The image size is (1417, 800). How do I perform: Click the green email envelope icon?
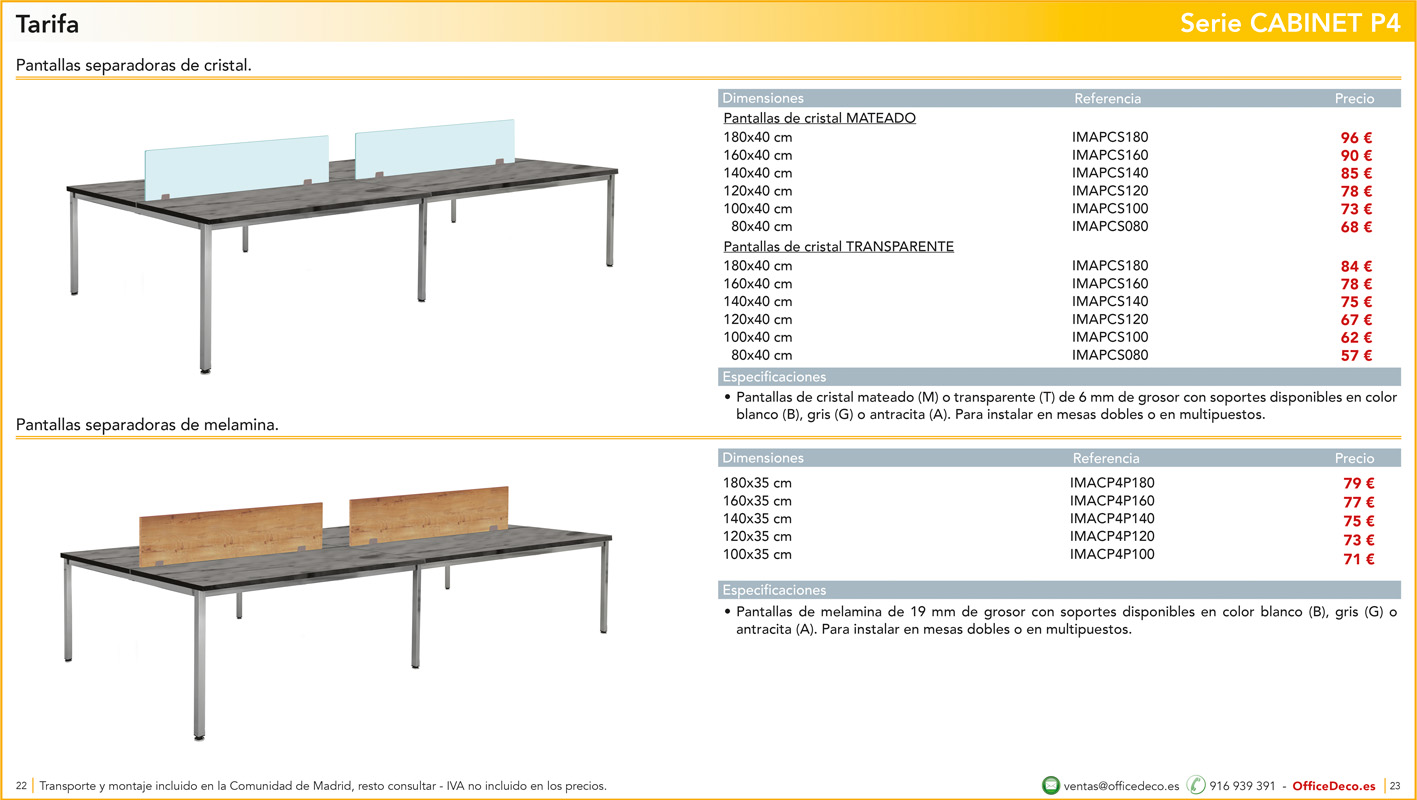(x=1051, y=785)
